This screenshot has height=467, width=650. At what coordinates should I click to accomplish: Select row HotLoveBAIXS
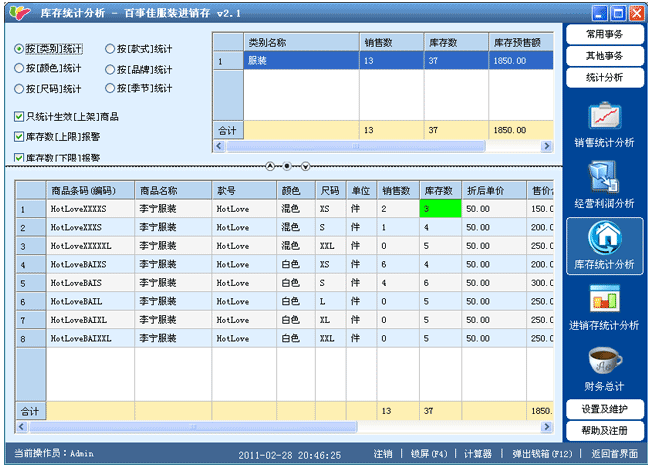285,264
